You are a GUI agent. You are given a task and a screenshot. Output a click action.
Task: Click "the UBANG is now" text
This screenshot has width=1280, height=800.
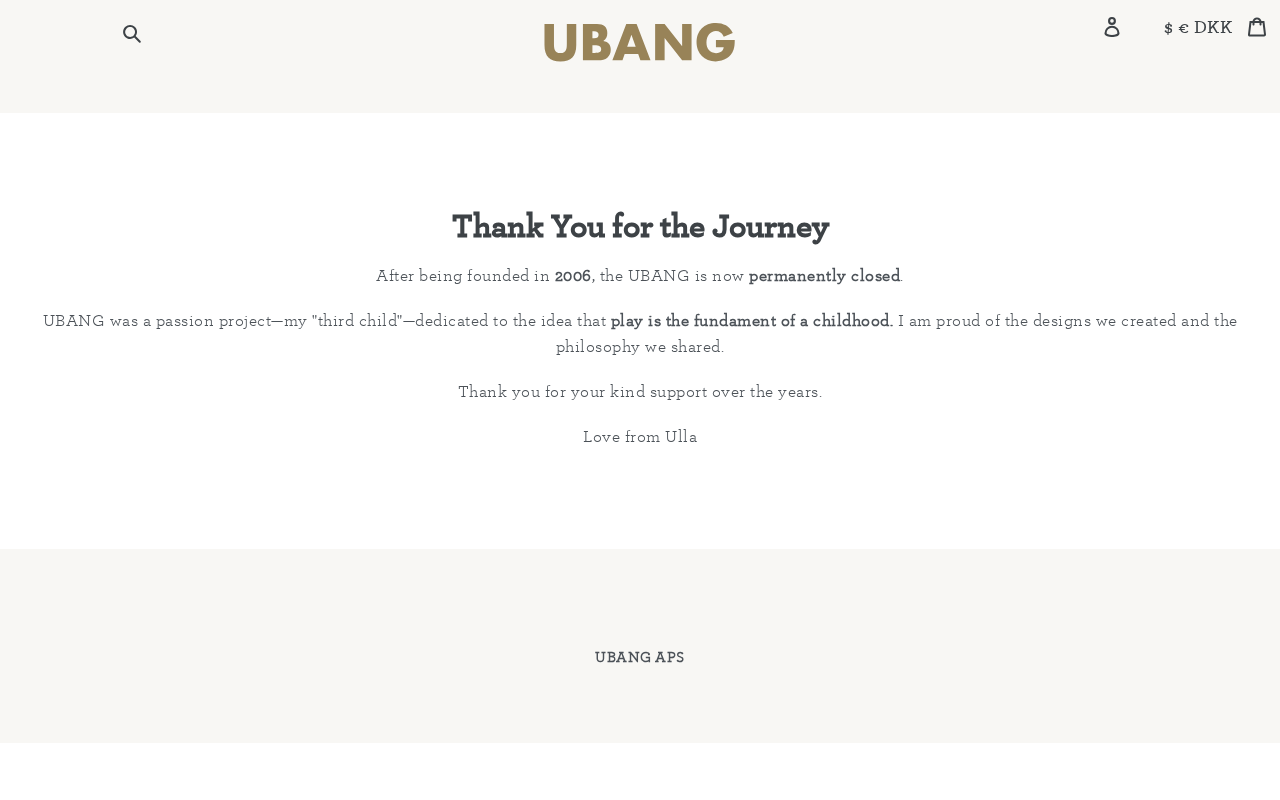(x=672, y=276)
